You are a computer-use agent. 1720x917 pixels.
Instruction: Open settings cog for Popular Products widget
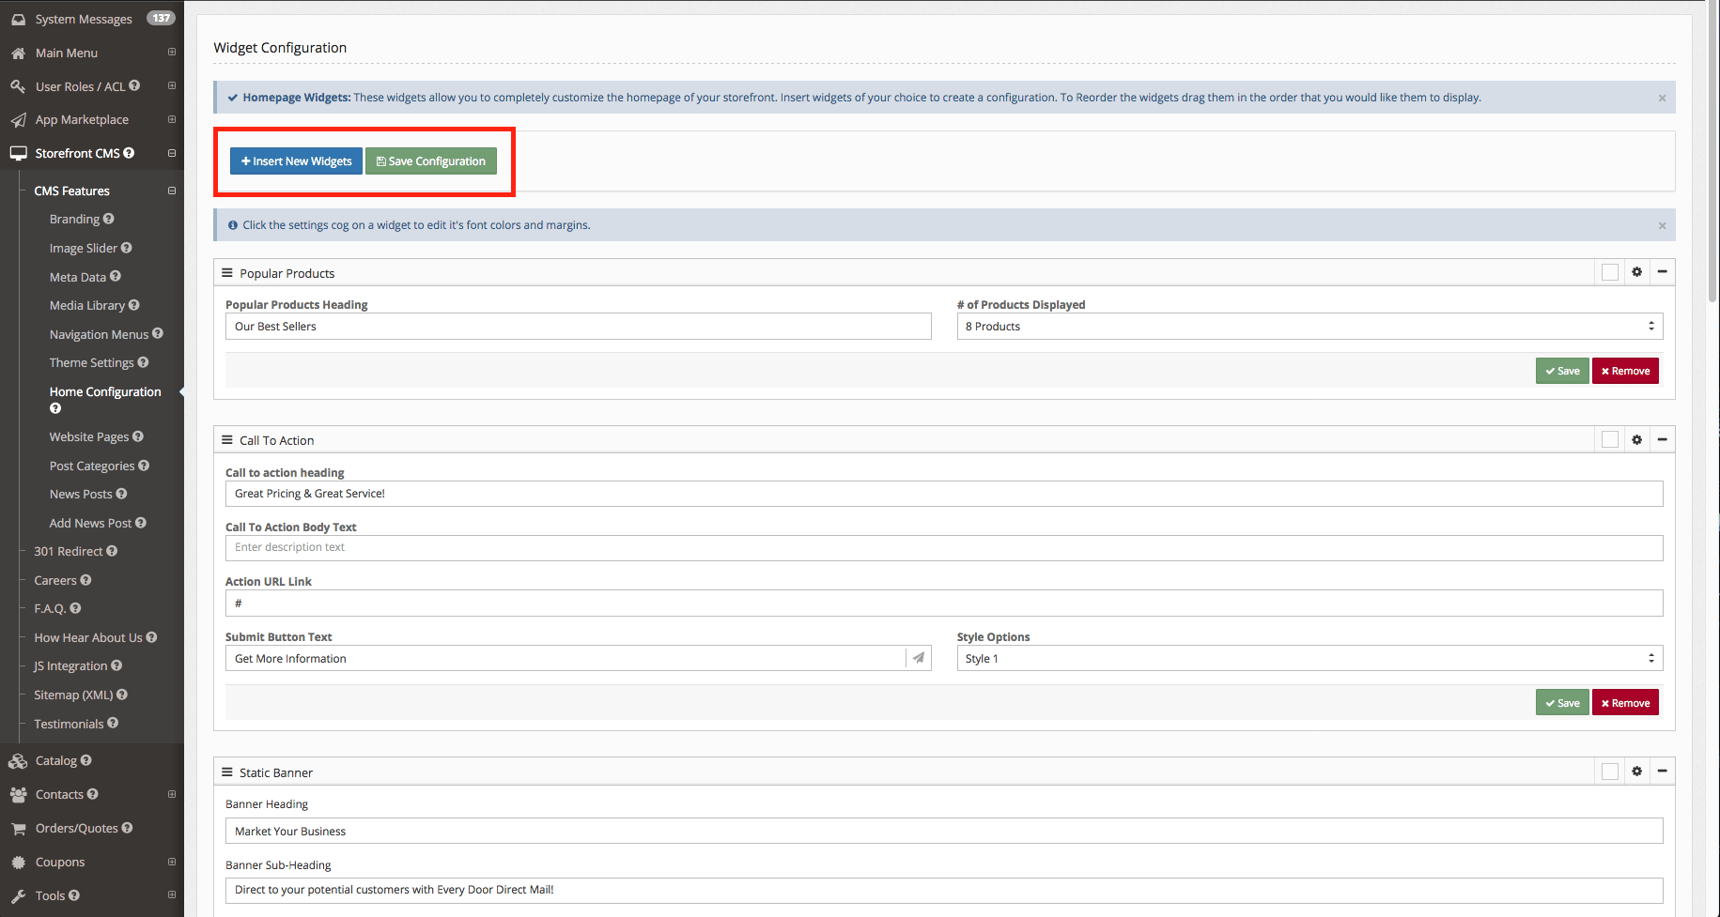[x=1637, y=272]
